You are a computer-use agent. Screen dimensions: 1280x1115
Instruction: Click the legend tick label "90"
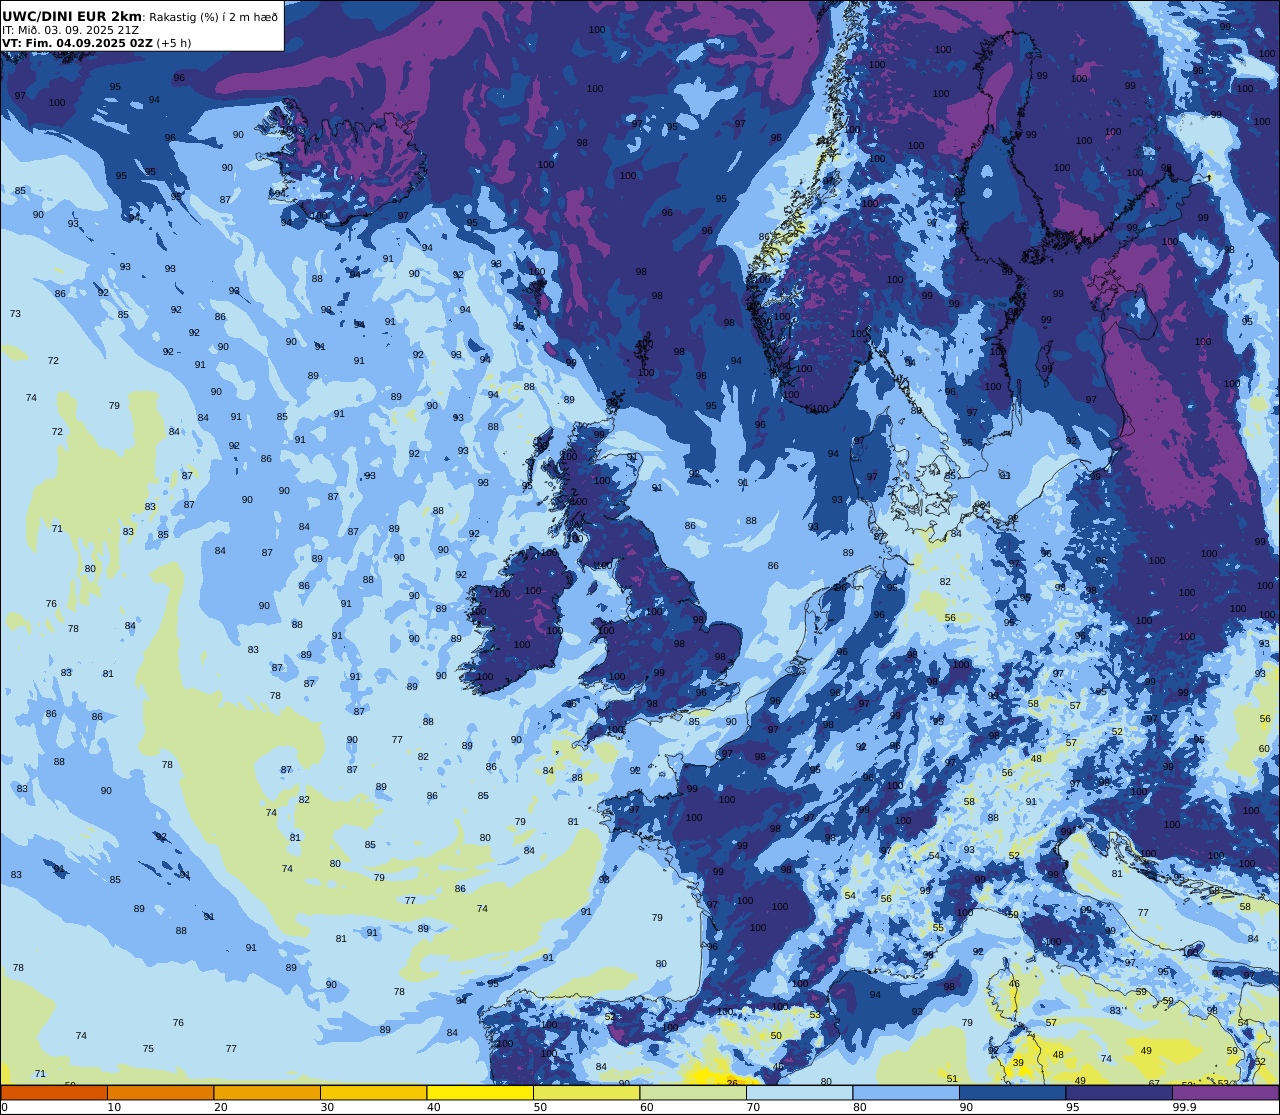pos(966,1107)
